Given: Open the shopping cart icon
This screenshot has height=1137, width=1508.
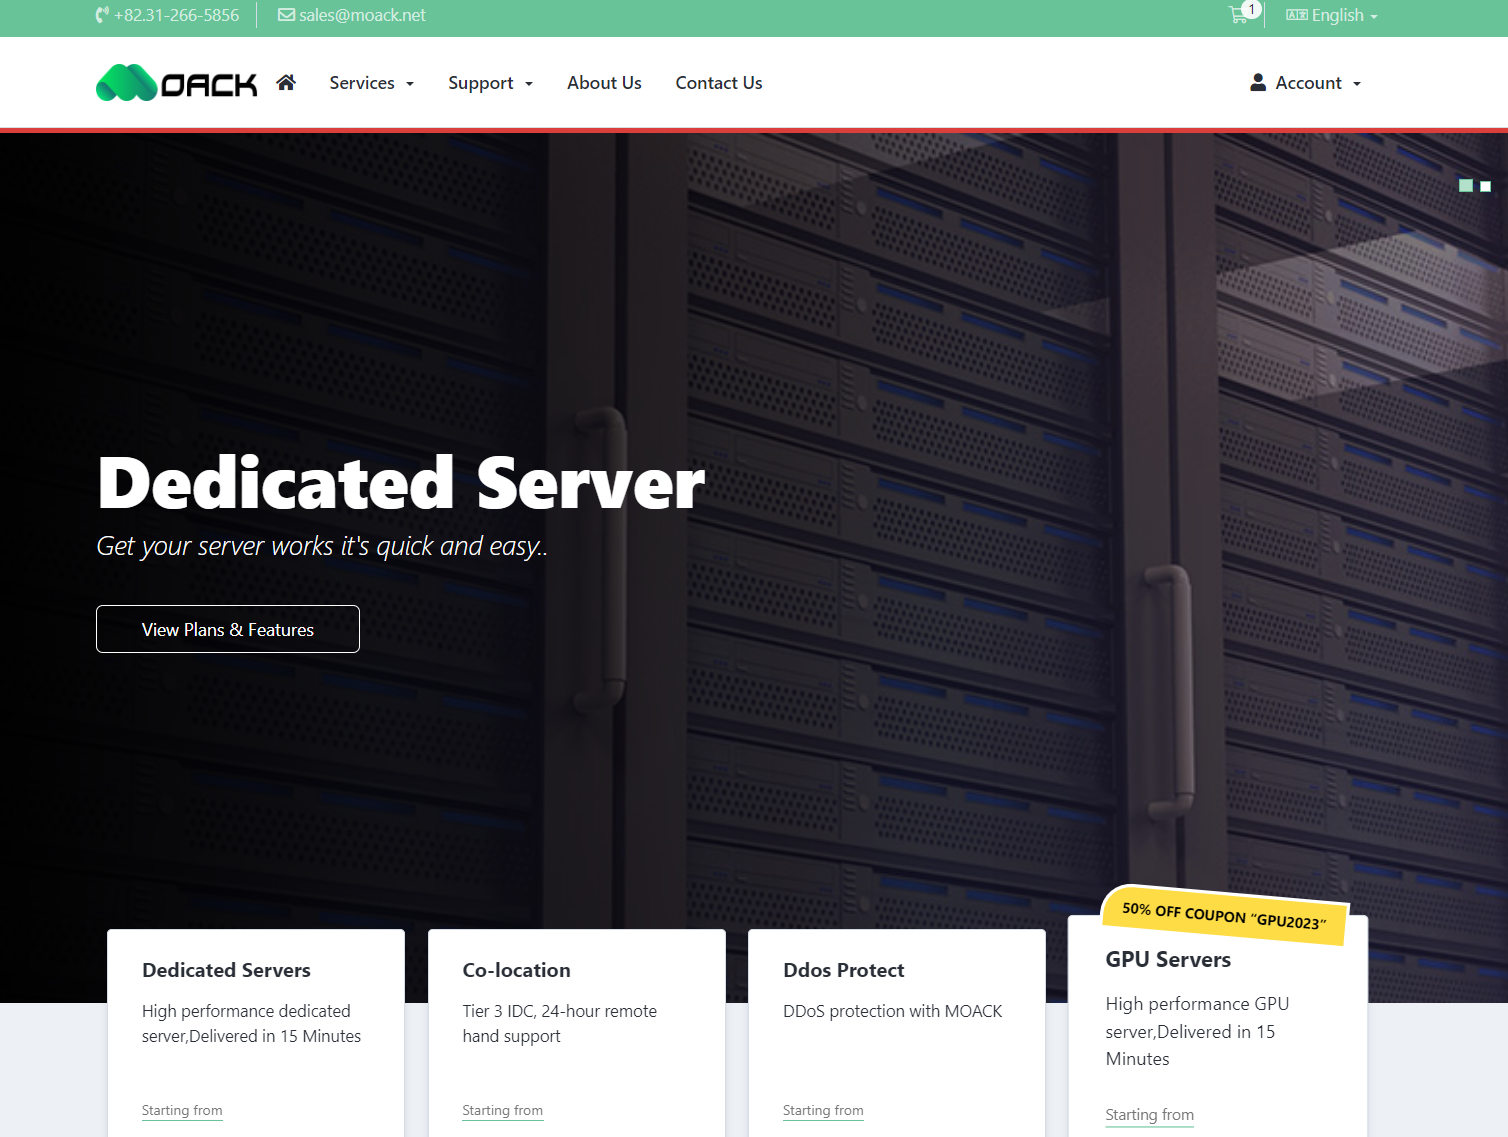Looking at the screenshot, I should 1237,16.
